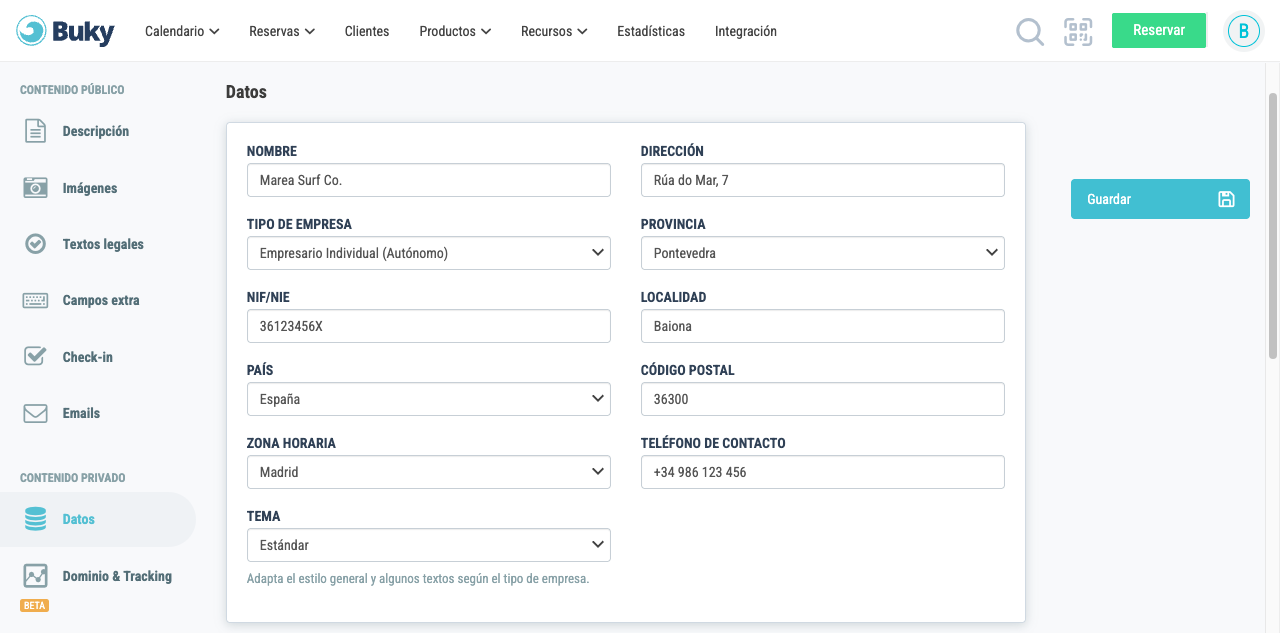Click the 'Adapta el estilo general' help text
Image resolution: width=1280 pixels, height=633 pixels.
418,579
